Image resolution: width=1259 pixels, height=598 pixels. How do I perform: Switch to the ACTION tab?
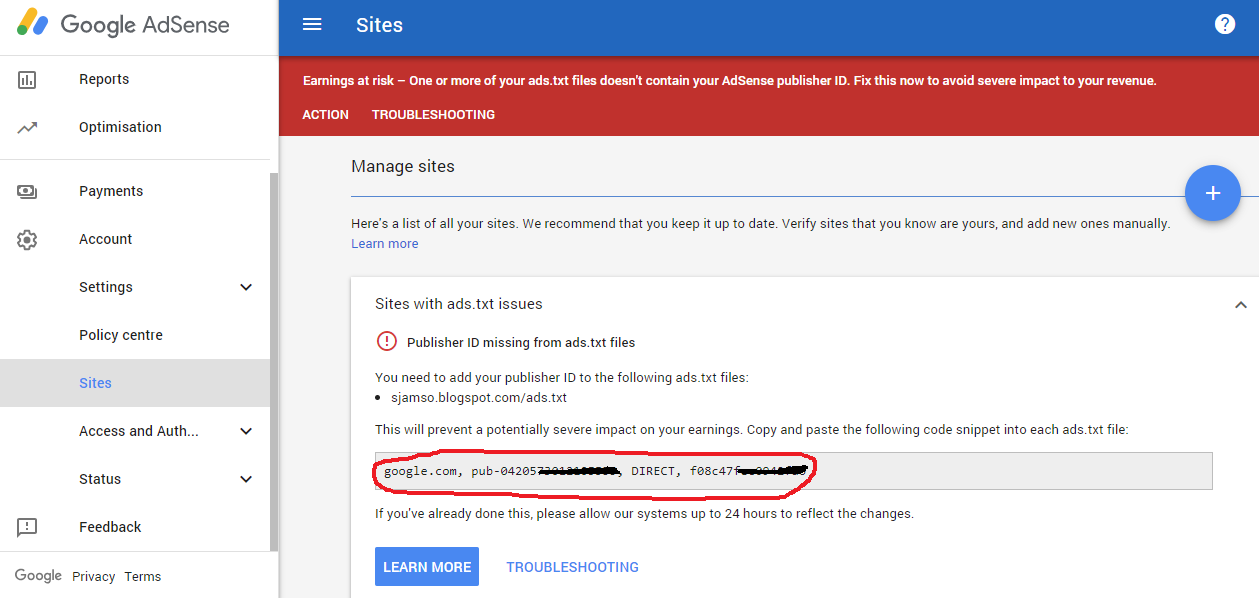[x=324, y=114]
